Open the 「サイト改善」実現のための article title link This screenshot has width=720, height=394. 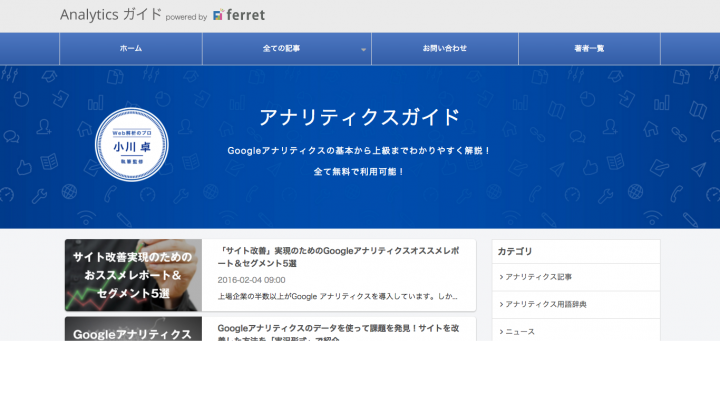coord(338,257)
